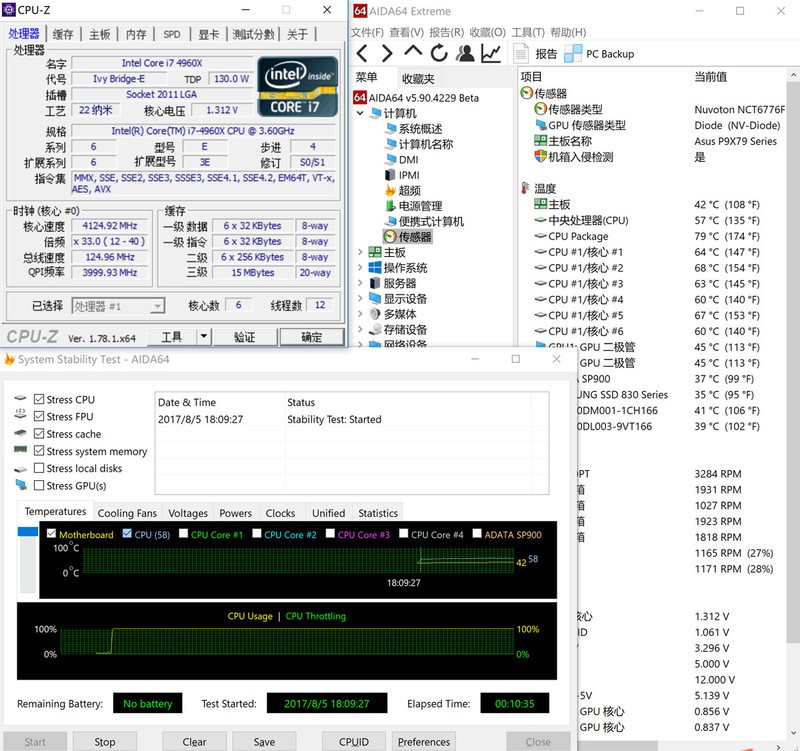Open the user icon in AIDA64 toolbar
The height and width of the screenshot is (751, 800).
(x=465, y=53)
